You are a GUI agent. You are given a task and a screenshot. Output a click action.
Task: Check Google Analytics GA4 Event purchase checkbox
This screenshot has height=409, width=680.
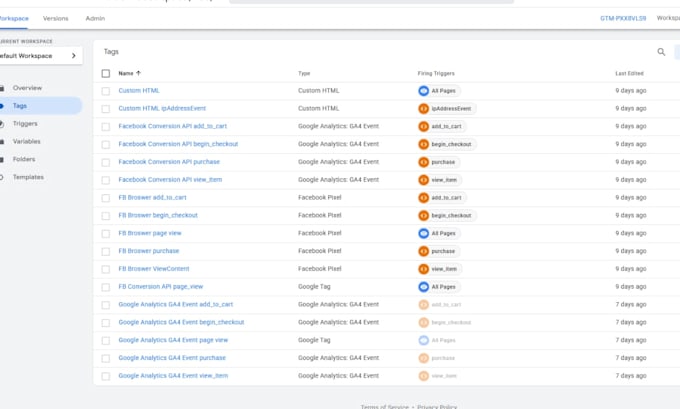106,358
